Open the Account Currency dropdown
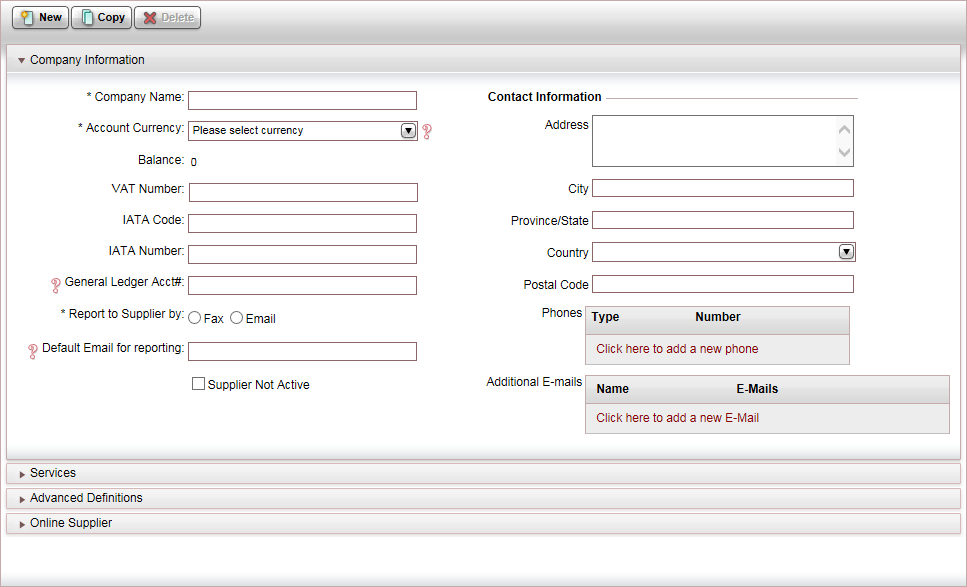This screenshot has width=967, height=587. pos(302,131)
